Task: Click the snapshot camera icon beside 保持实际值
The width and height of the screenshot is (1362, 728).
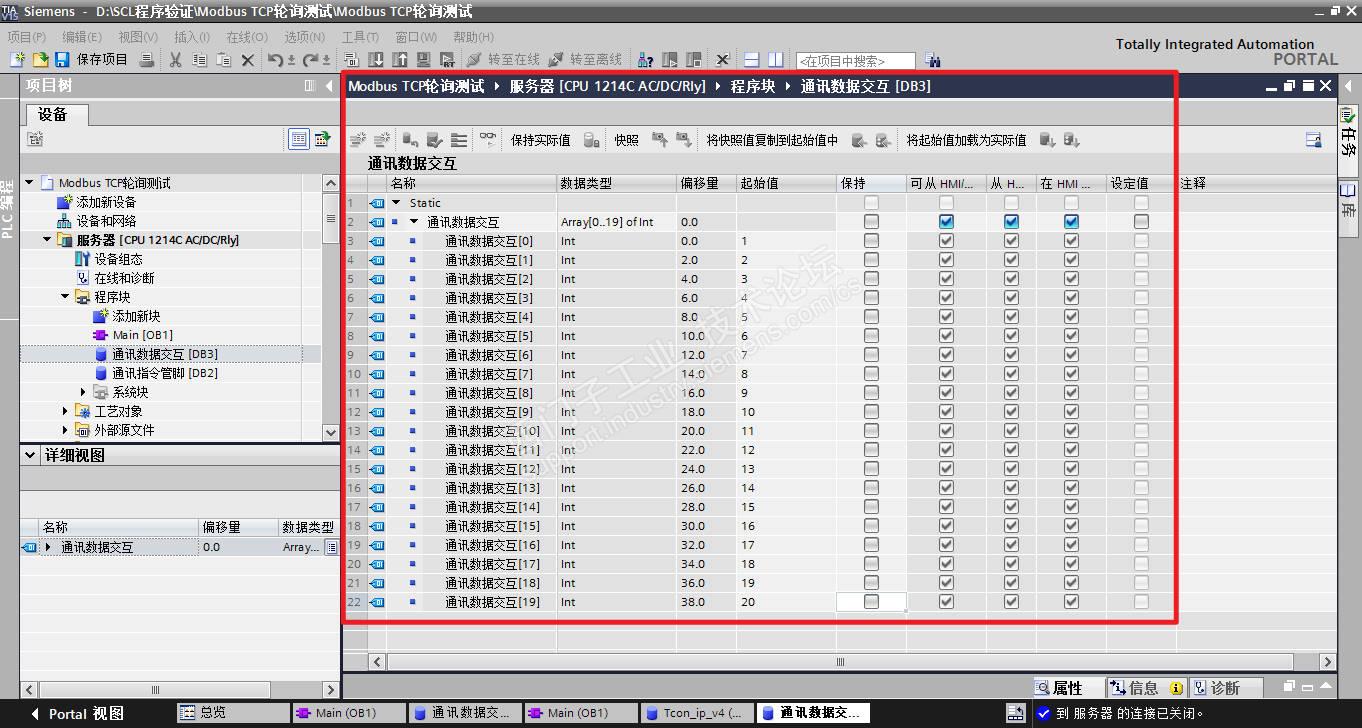Action: pos(591,140)
